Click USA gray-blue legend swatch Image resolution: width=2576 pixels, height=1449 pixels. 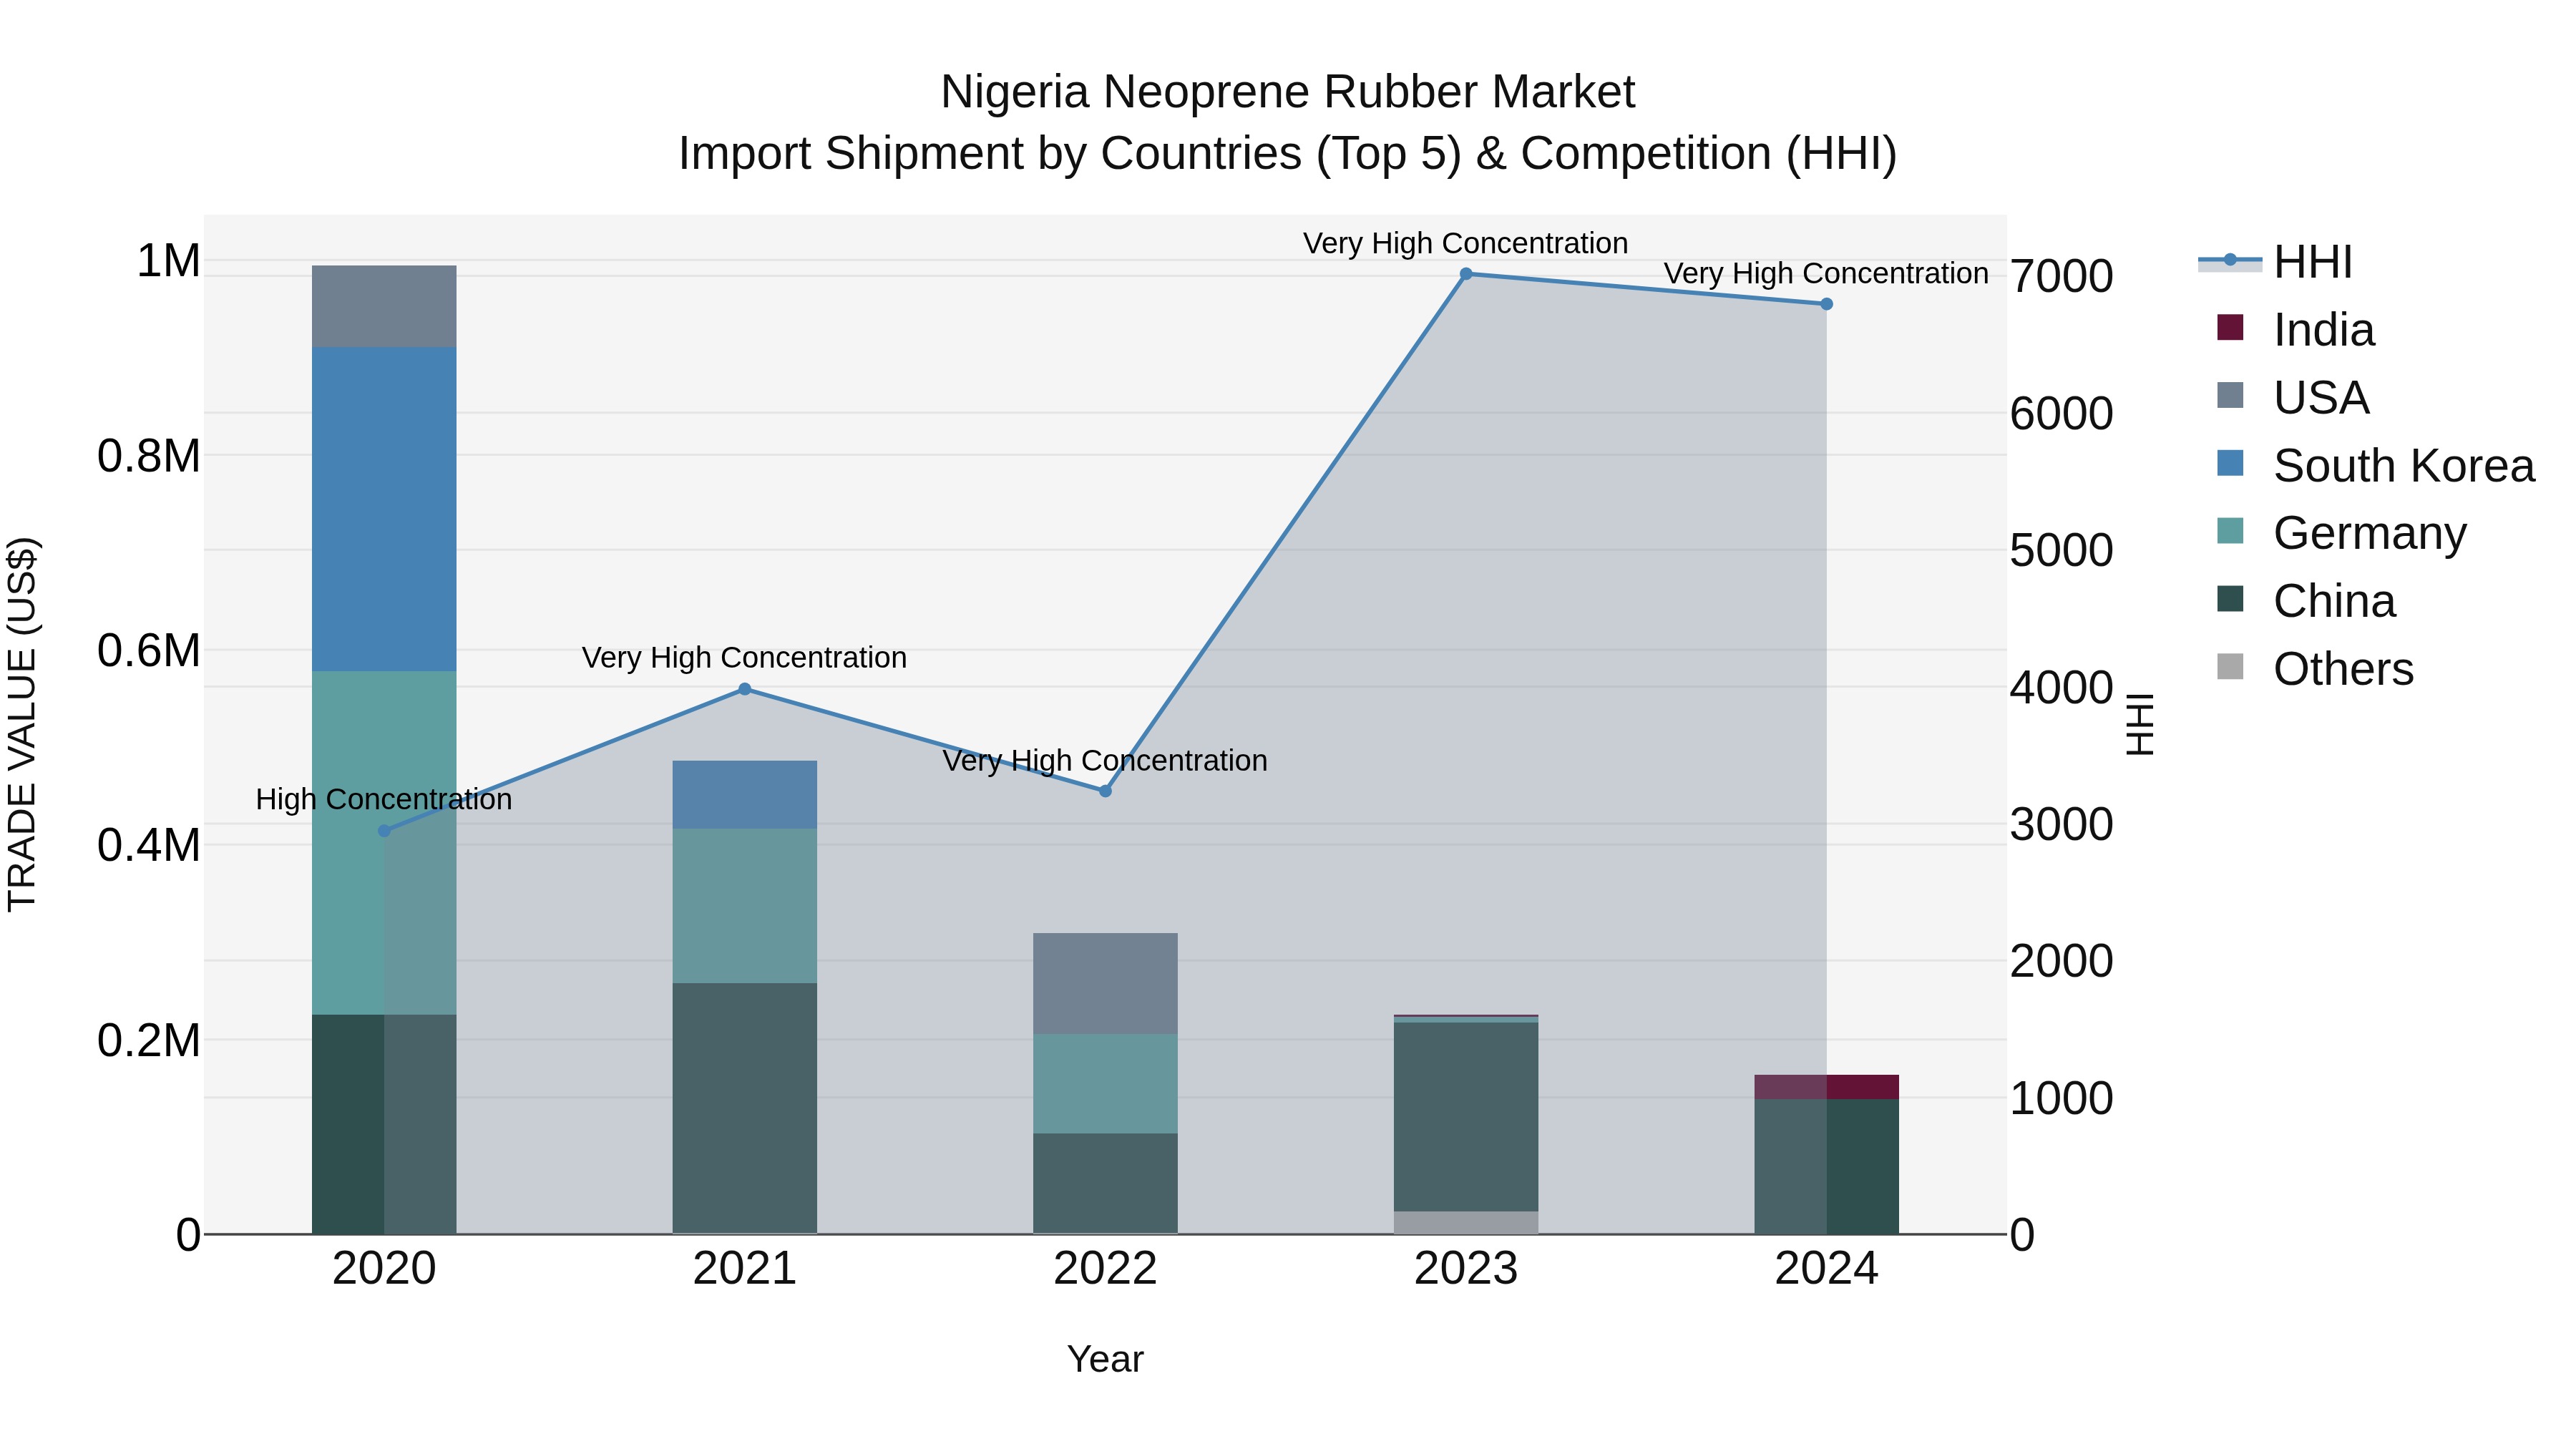[x=2230, y=395]
